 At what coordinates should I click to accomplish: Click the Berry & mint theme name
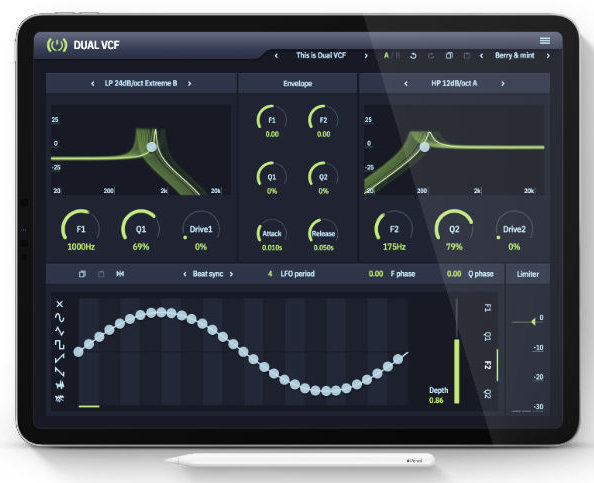pyautogui.click(x=514, y=55)
